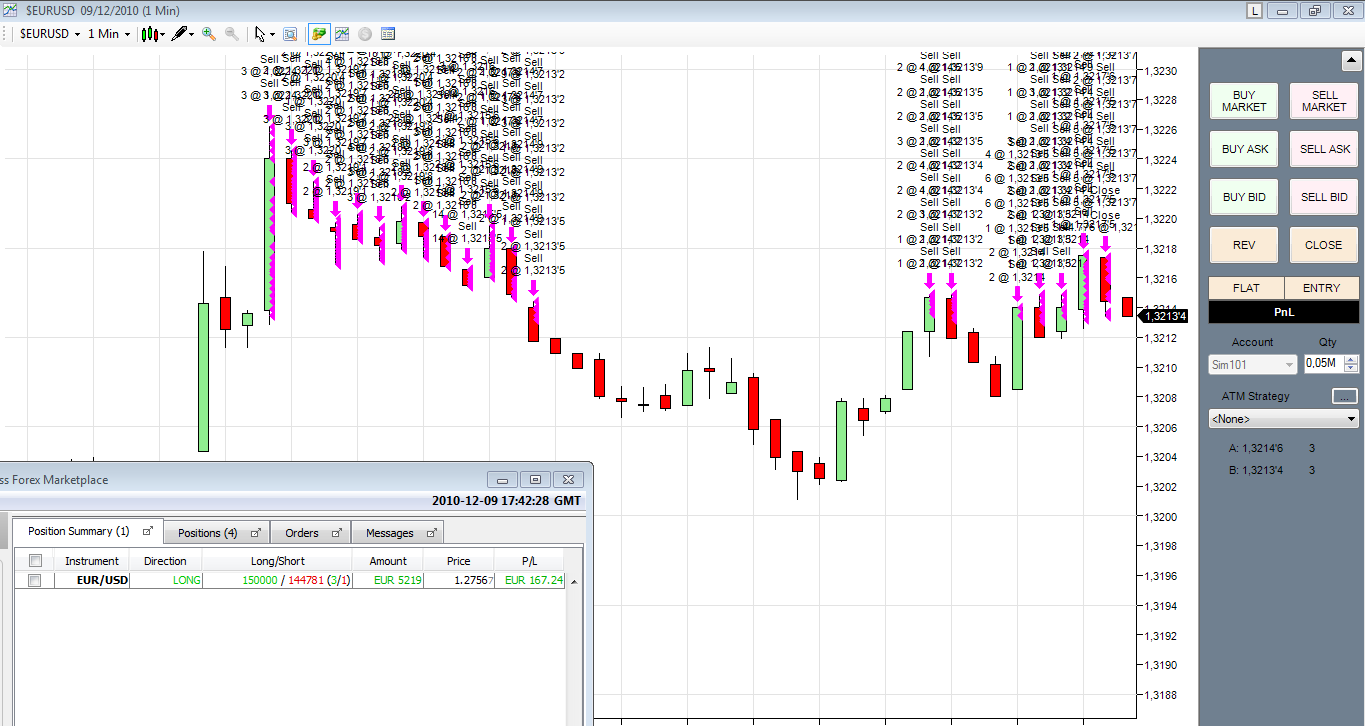1365x726 pixels.
Task: Expand the cursor mode dropdown arrow
Action: click(271, 34)
